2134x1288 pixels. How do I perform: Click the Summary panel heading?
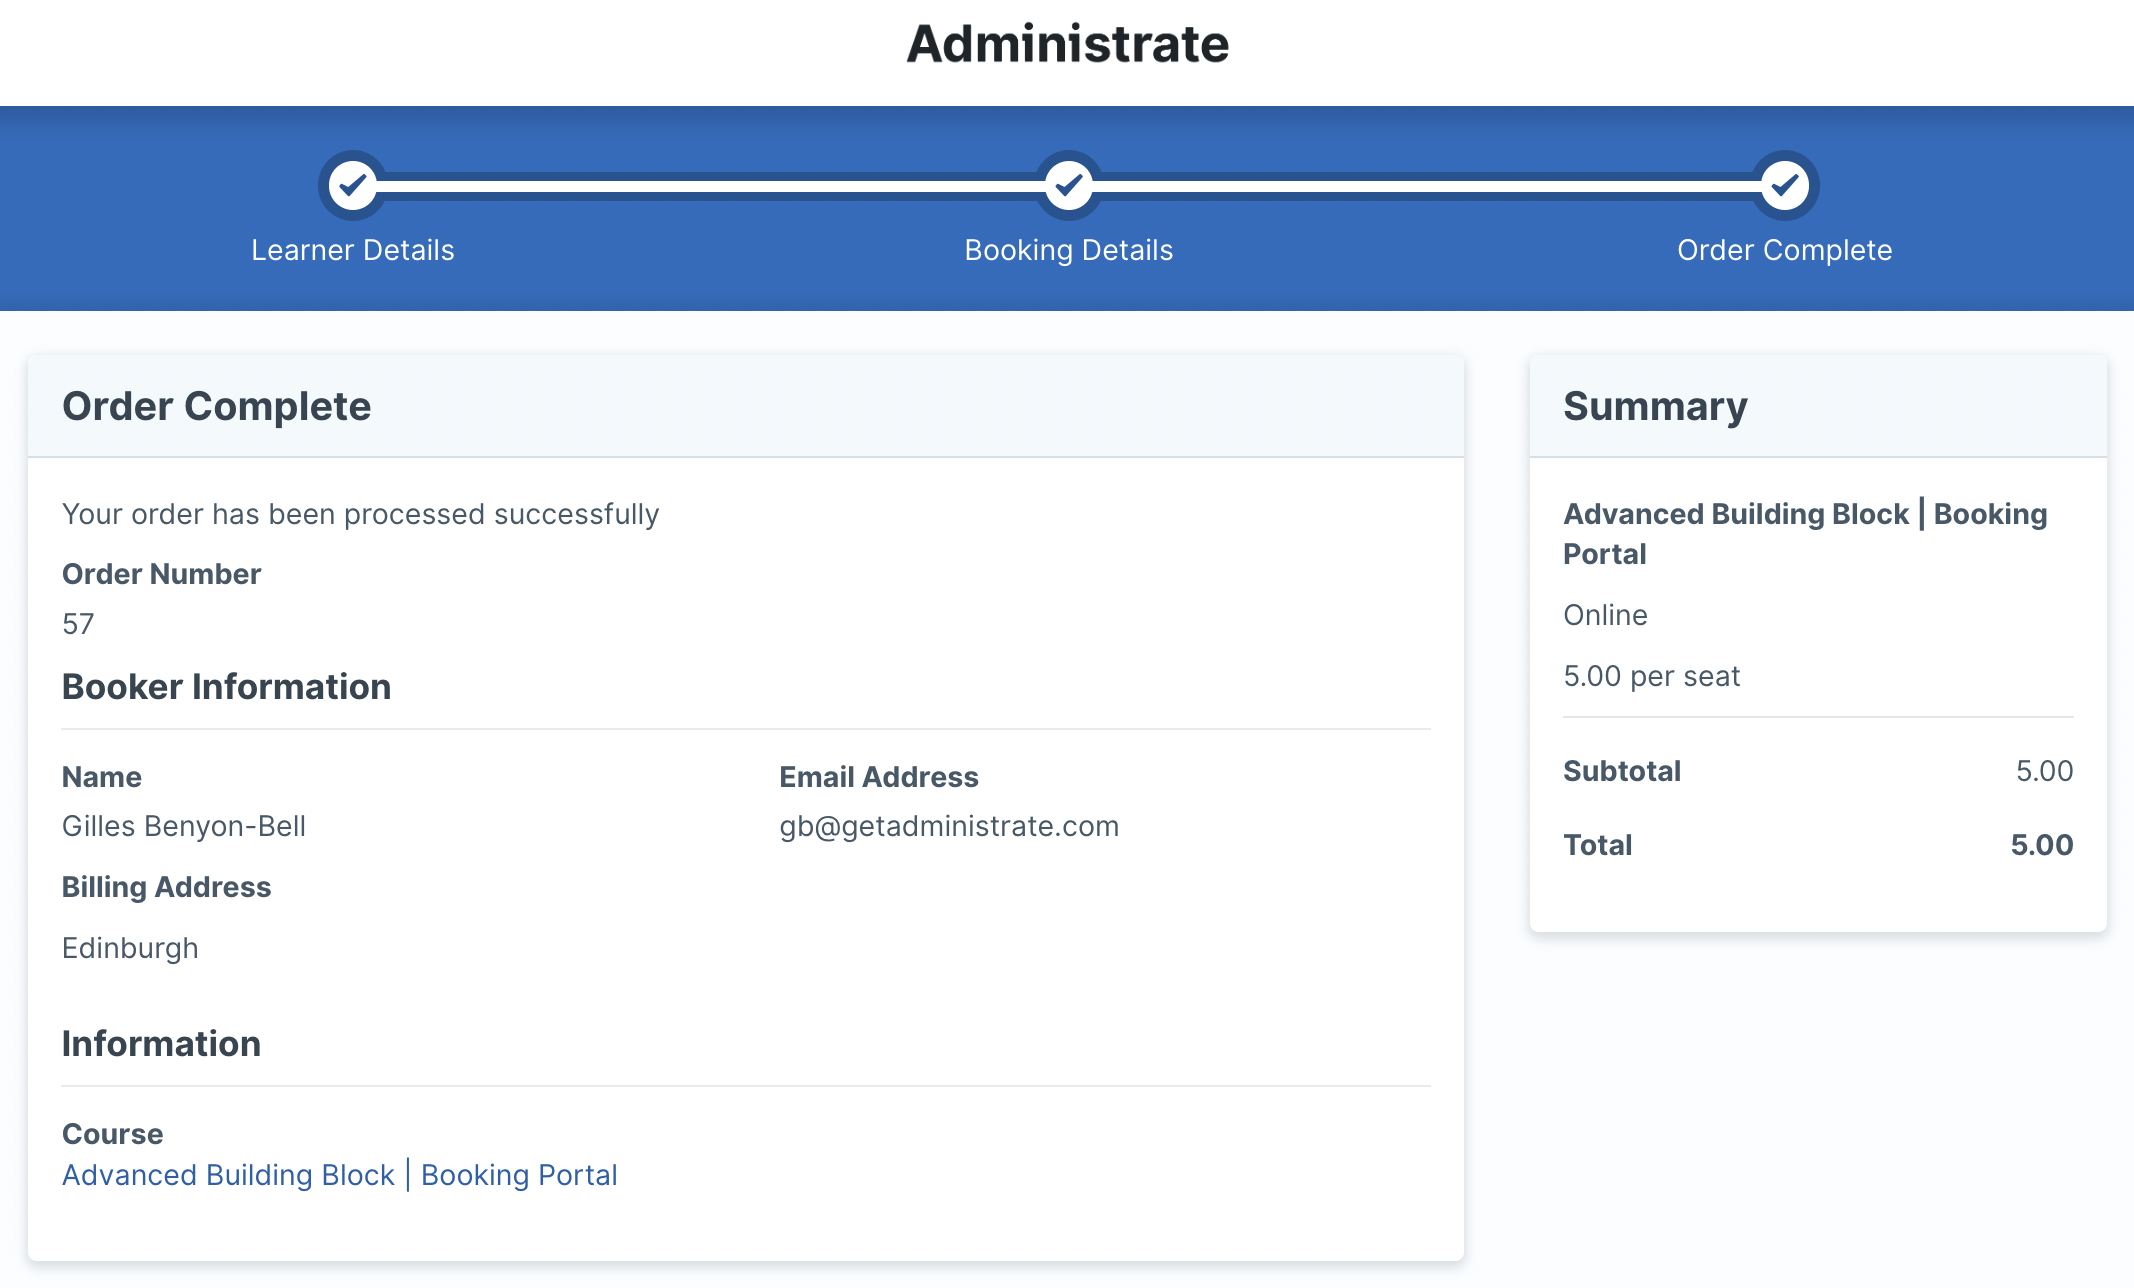tap(1655, 406)
